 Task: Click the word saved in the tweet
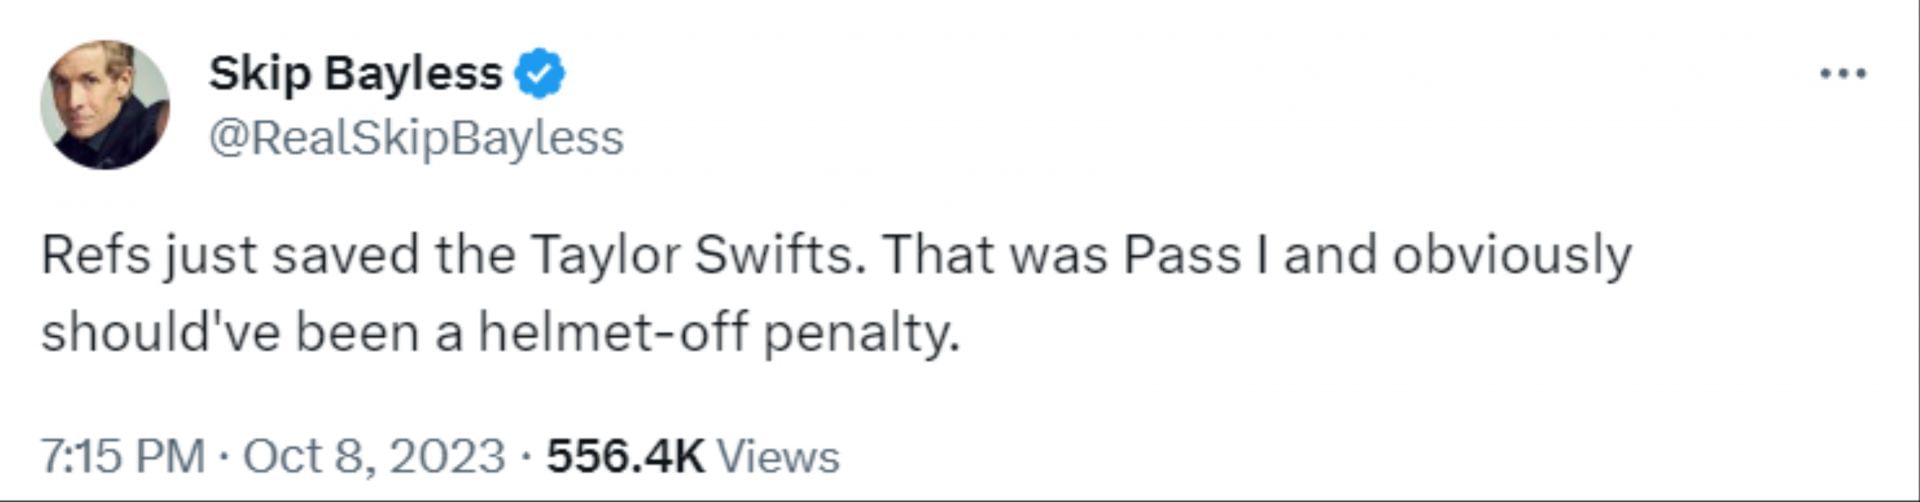click(345, 256)
